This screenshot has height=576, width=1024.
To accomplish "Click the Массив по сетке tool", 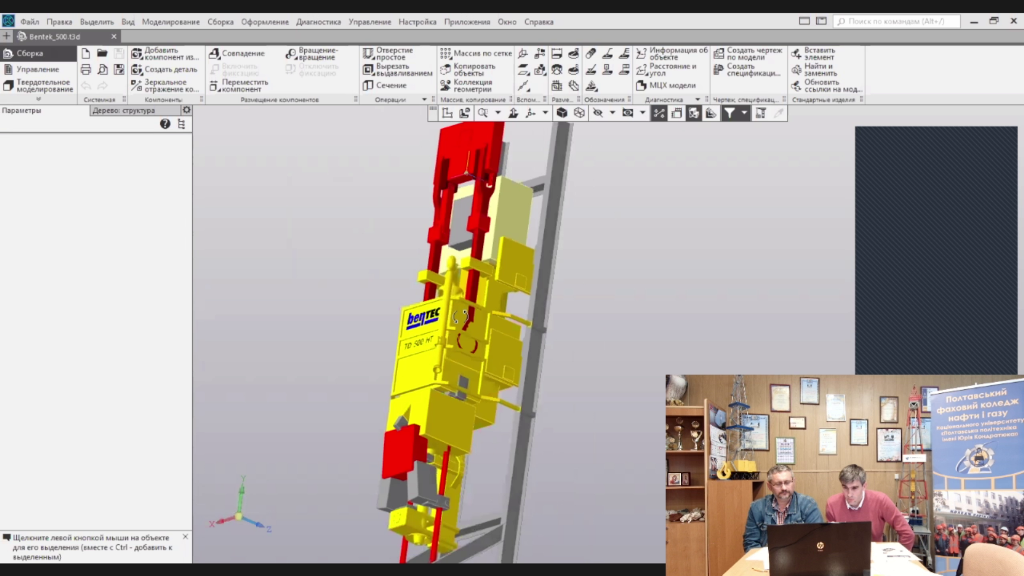I will click(x=476, y=54).
